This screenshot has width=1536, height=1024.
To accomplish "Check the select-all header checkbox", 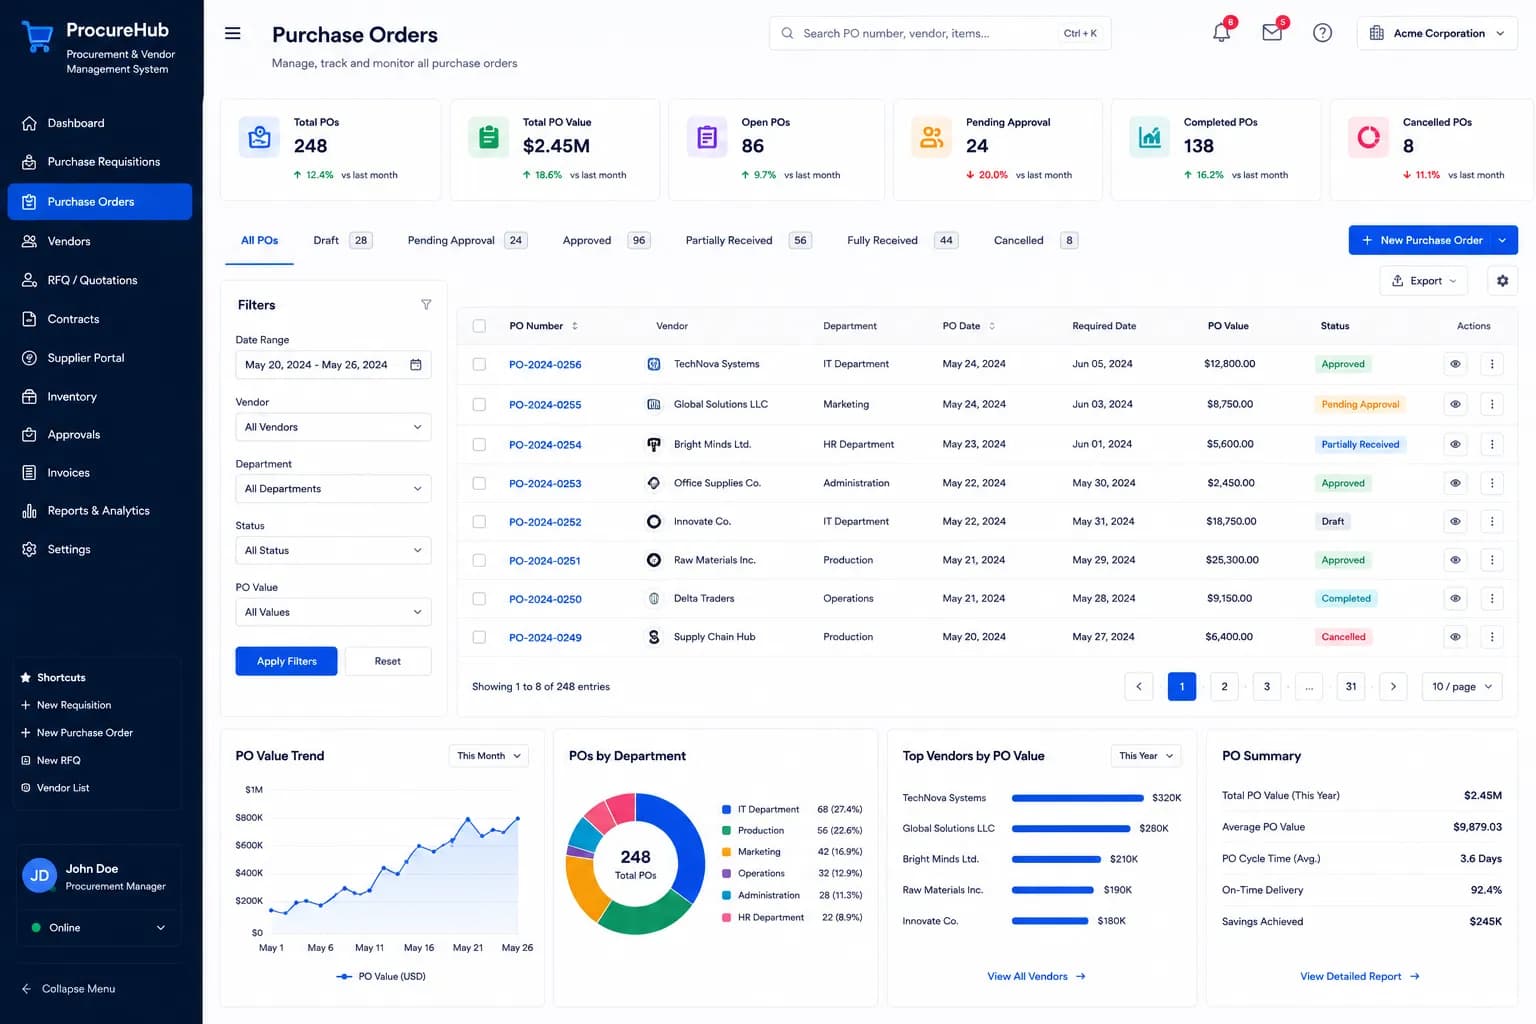I will (479, 326).
